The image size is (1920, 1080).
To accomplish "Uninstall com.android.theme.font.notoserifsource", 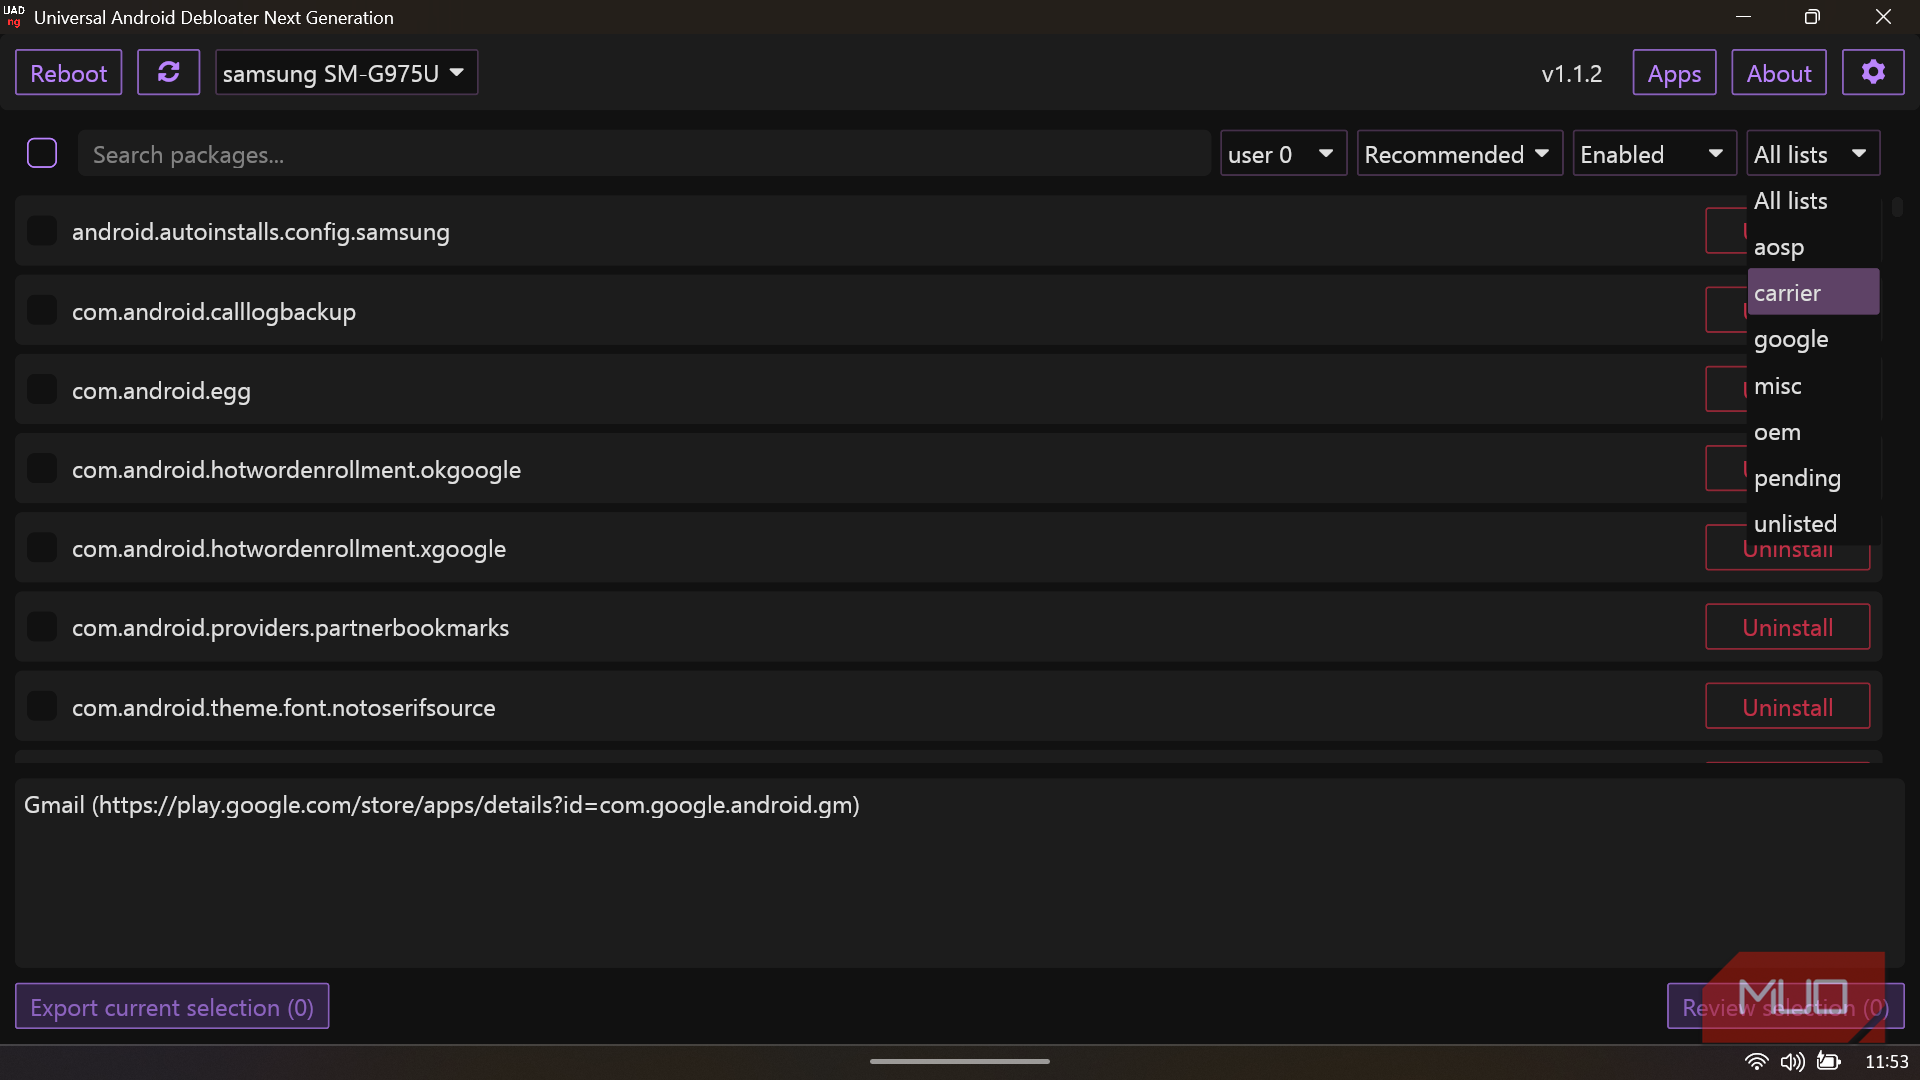I will tap(1787, 707).
